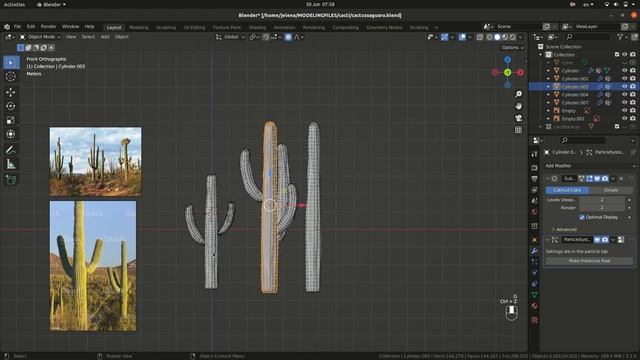Screen dimensions: 640x360
Task: Click the Activities button
Action: [x=14, y=4]
